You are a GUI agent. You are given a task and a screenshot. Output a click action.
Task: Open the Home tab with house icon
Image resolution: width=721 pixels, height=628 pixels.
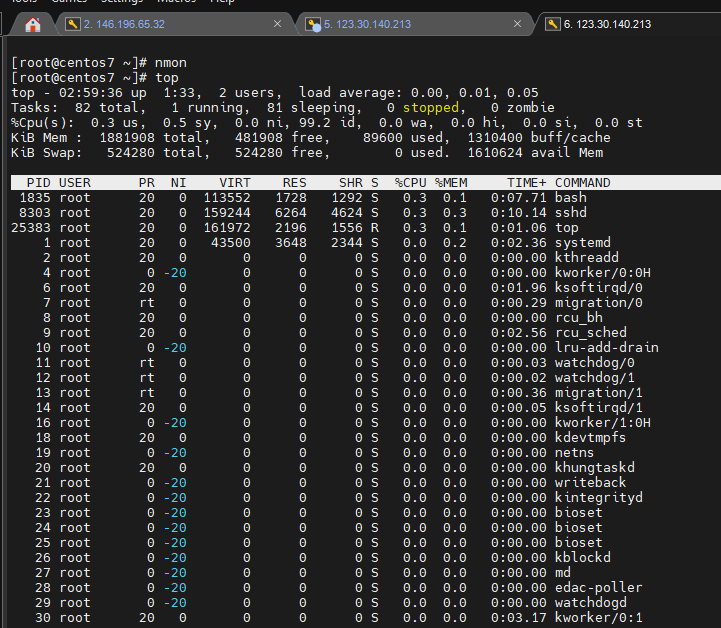[x=33, y=24]
